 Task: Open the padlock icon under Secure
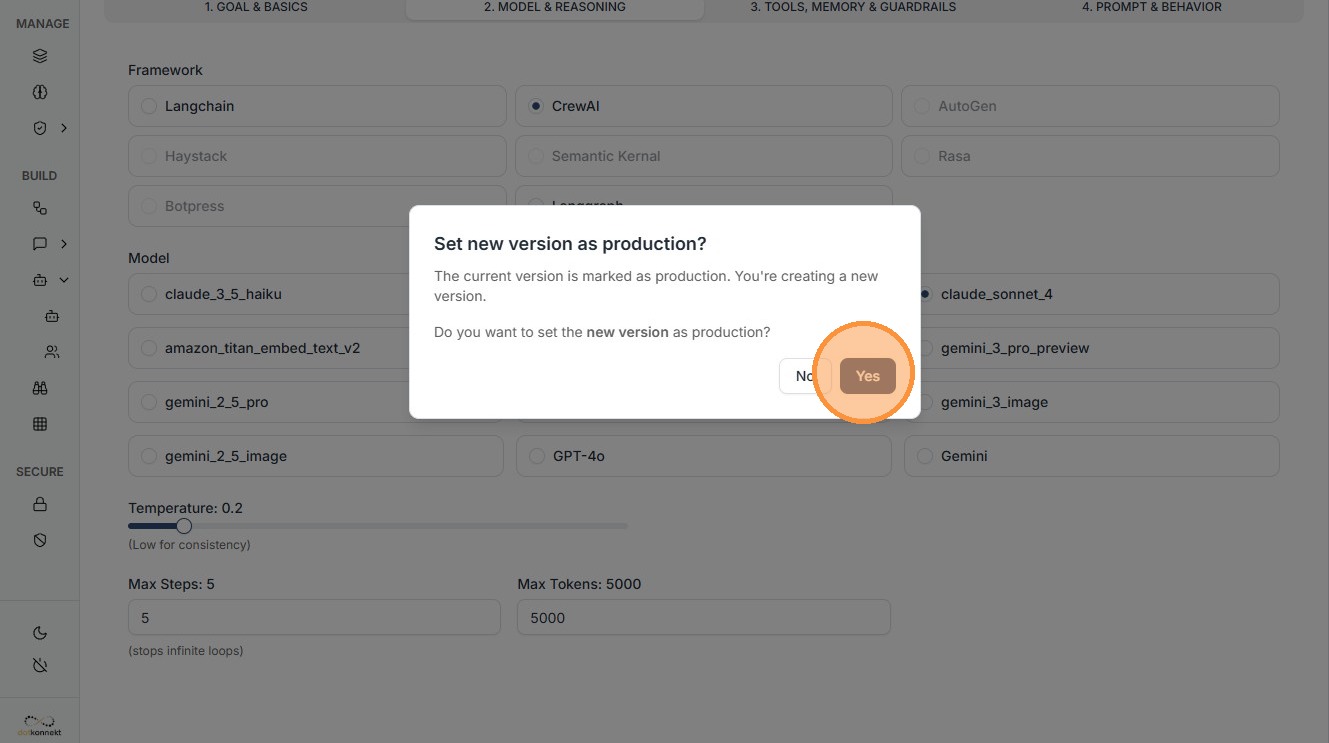tap(40, 504)
